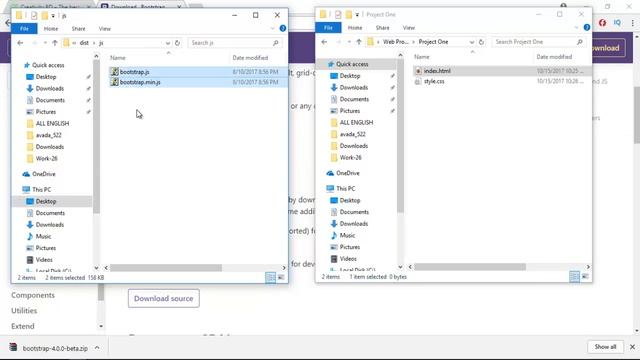Open address history dropdown in js window
The width and height of the screenshot is (640, 360).
[168, 43]
